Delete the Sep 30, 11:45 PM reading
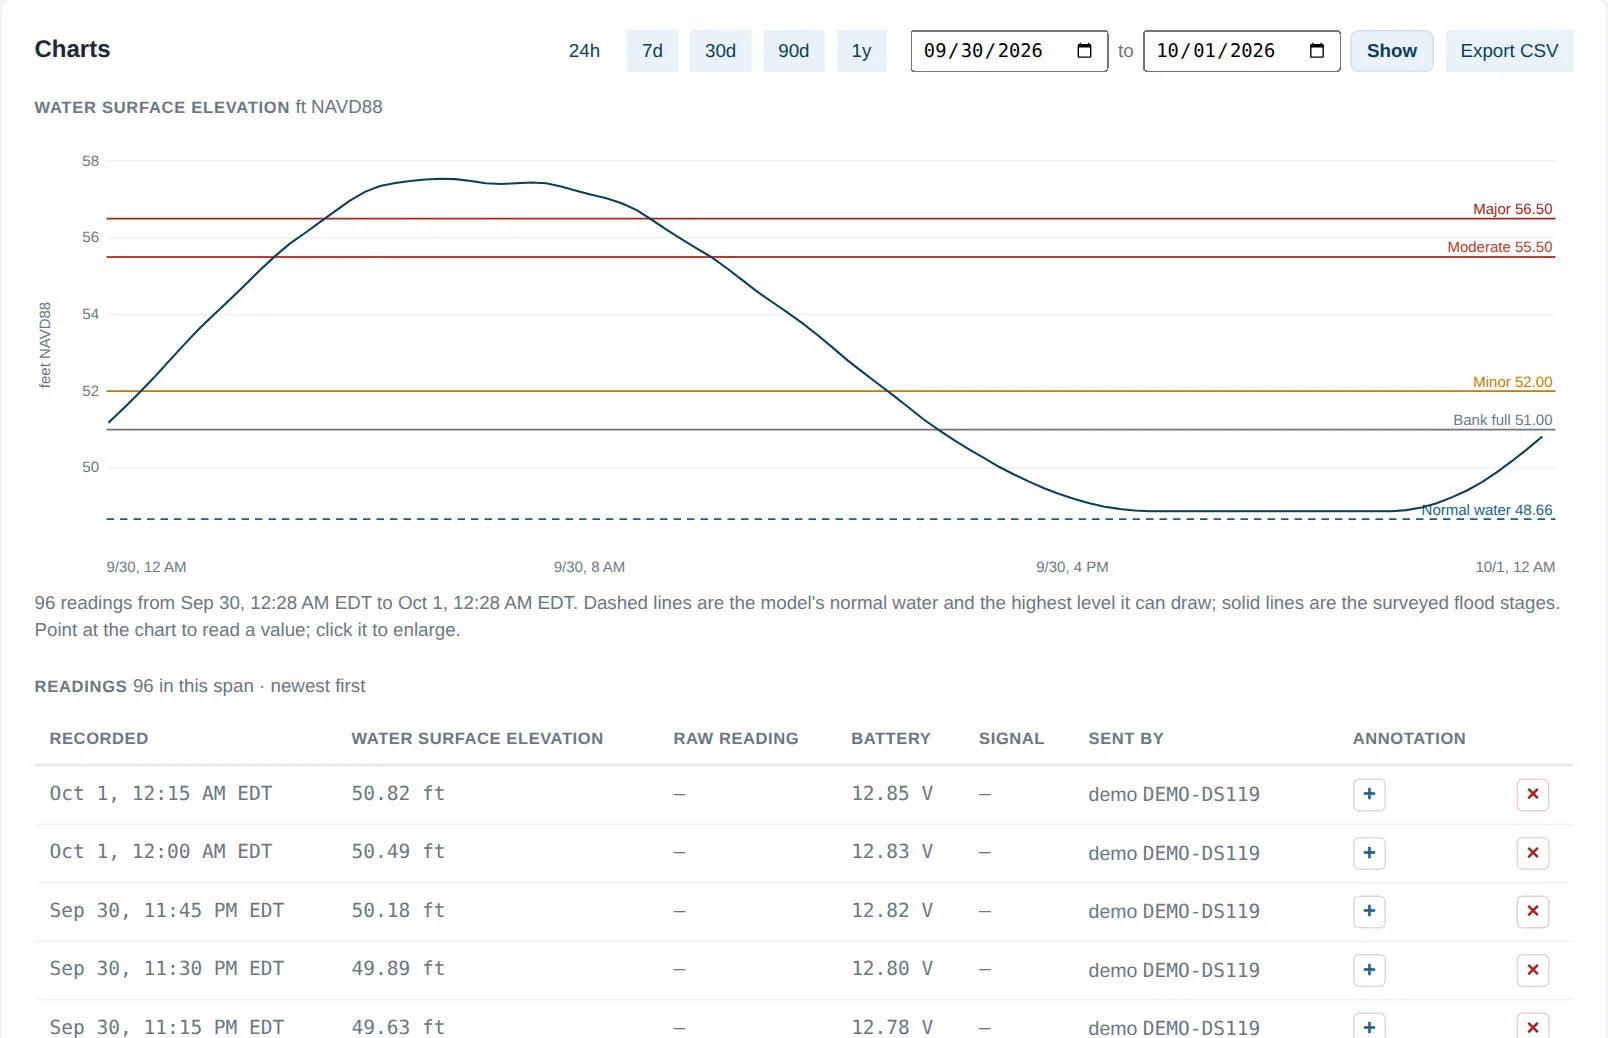This screenshot has height=1038, width=1608. (x=1533, y=911)
